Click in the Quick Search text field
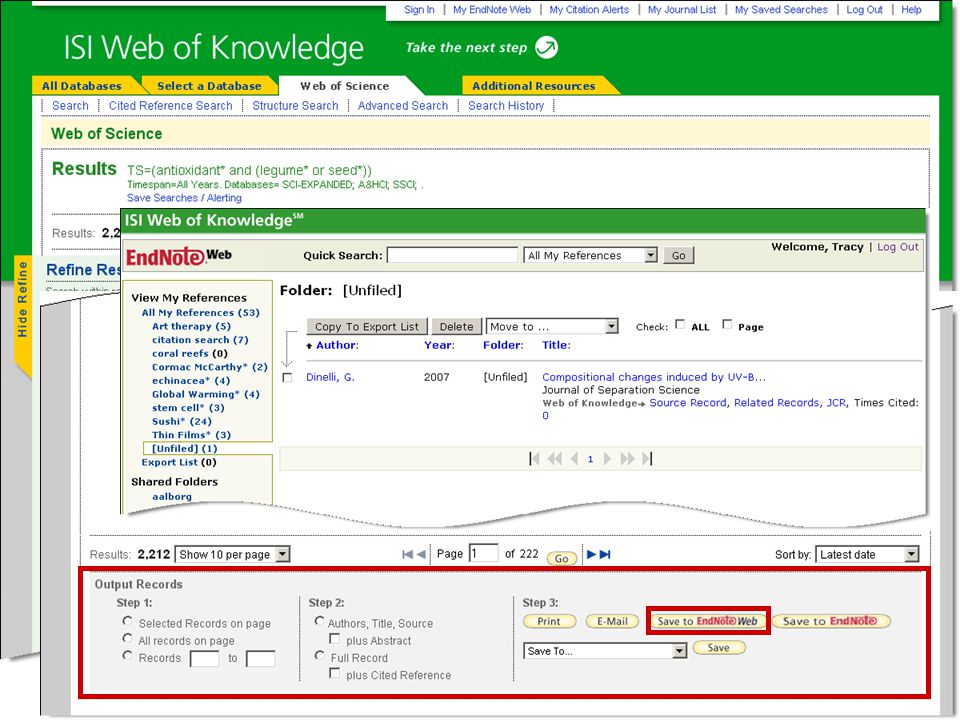960x720 pixels. 452,255
